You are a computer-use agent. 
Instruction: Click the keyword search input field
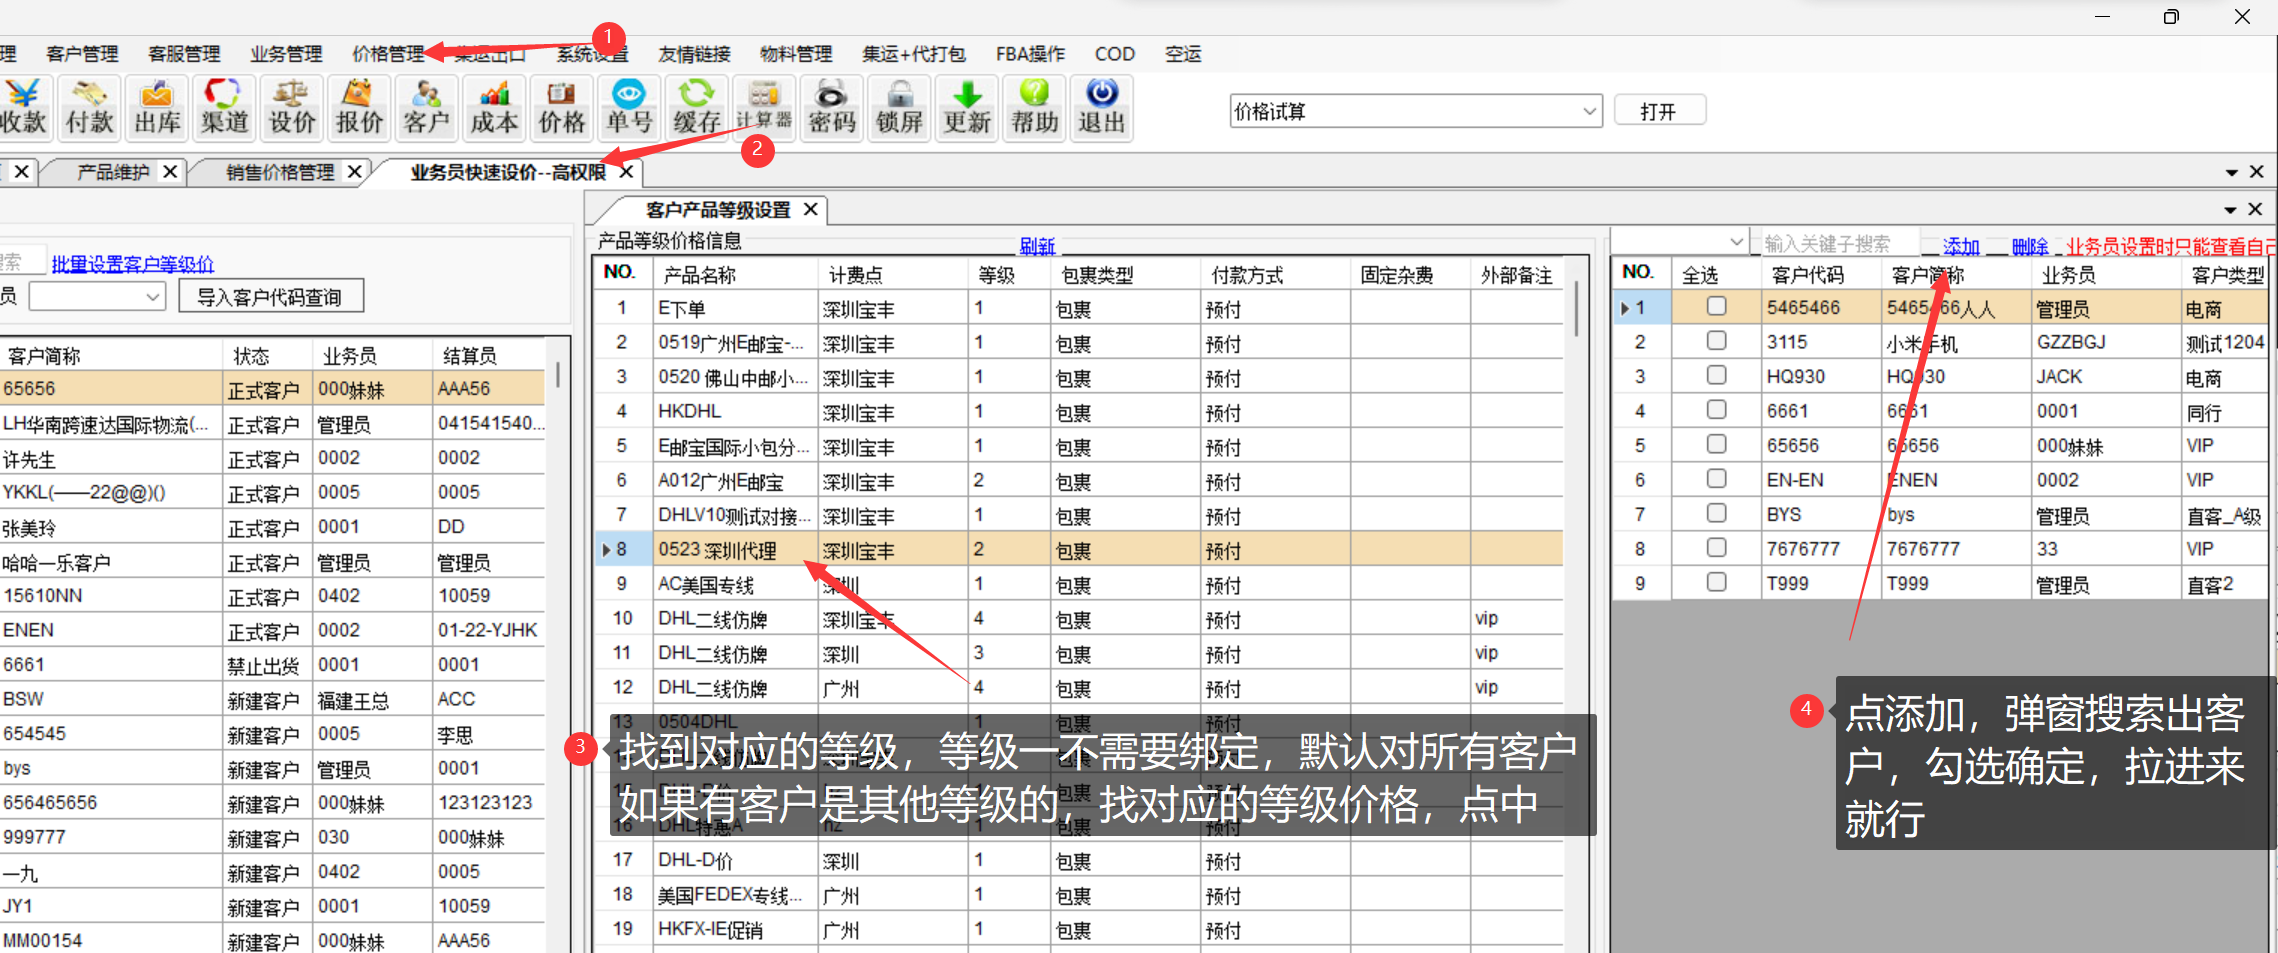tap(1838, 243)
